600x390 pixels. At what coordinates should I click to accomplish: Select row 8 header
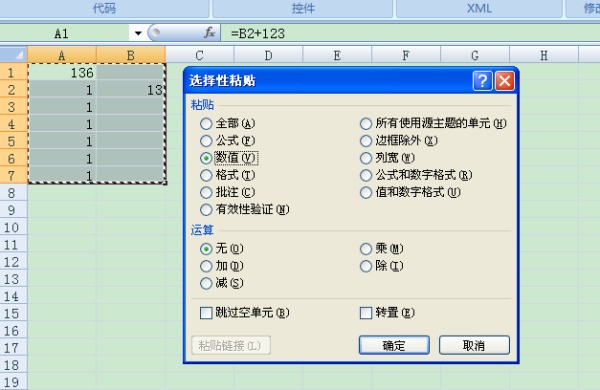click(x=13, y=193)
